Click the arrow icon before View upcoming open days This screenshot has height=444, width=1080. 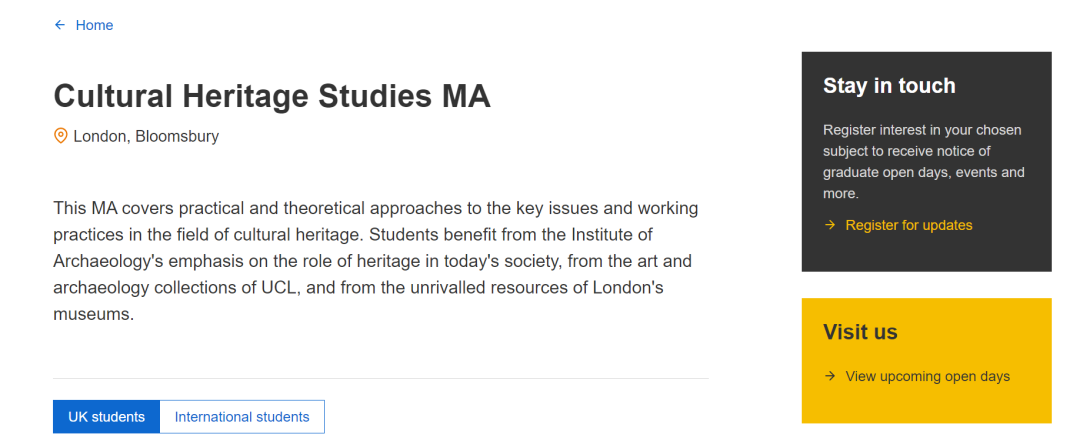(830, 376)
